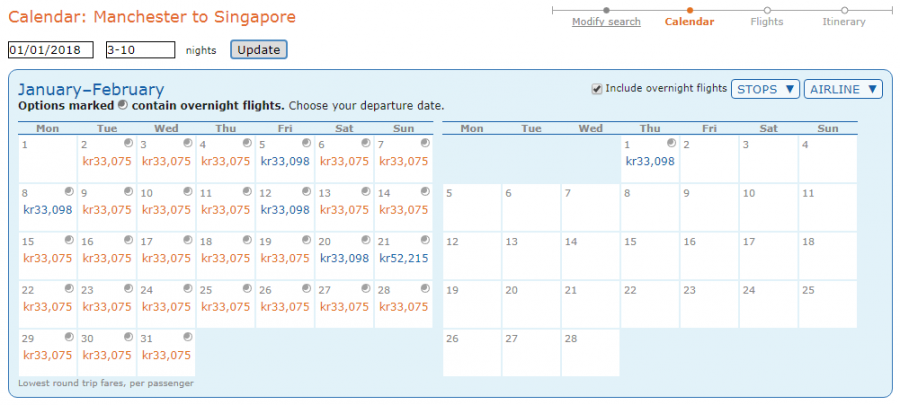
Task: Click the Flights step progress dot
Action: point(767,10)
